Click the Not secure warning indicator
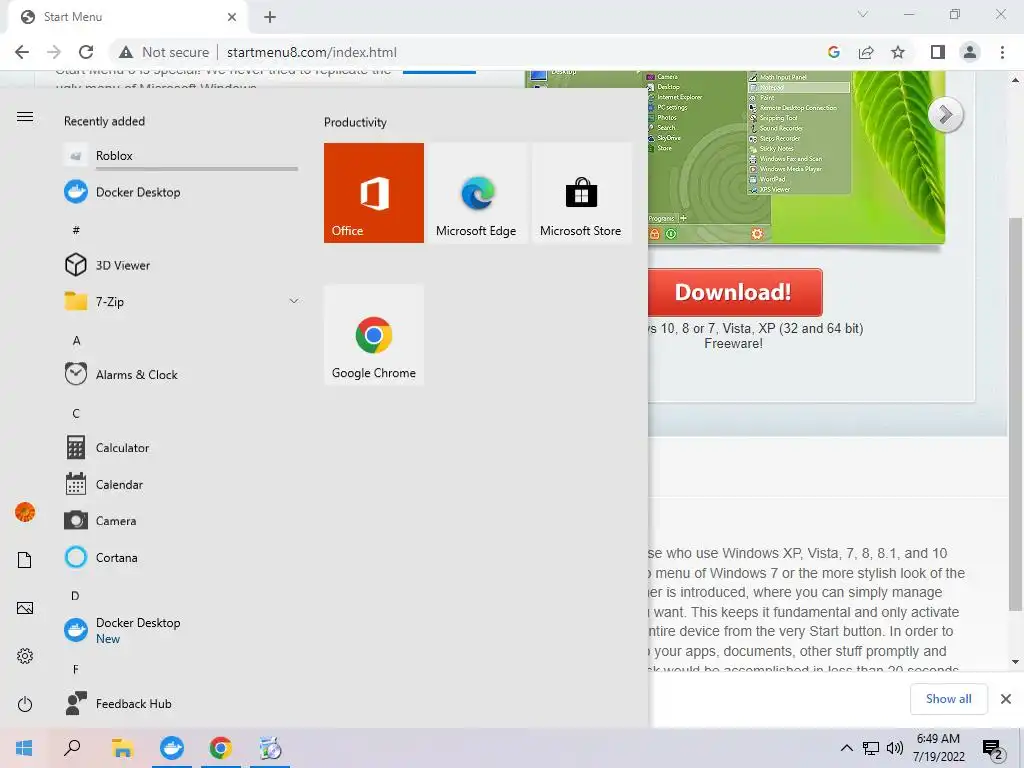The height and width of the screenshot is (768, 1024). click(x=164, y=52)
